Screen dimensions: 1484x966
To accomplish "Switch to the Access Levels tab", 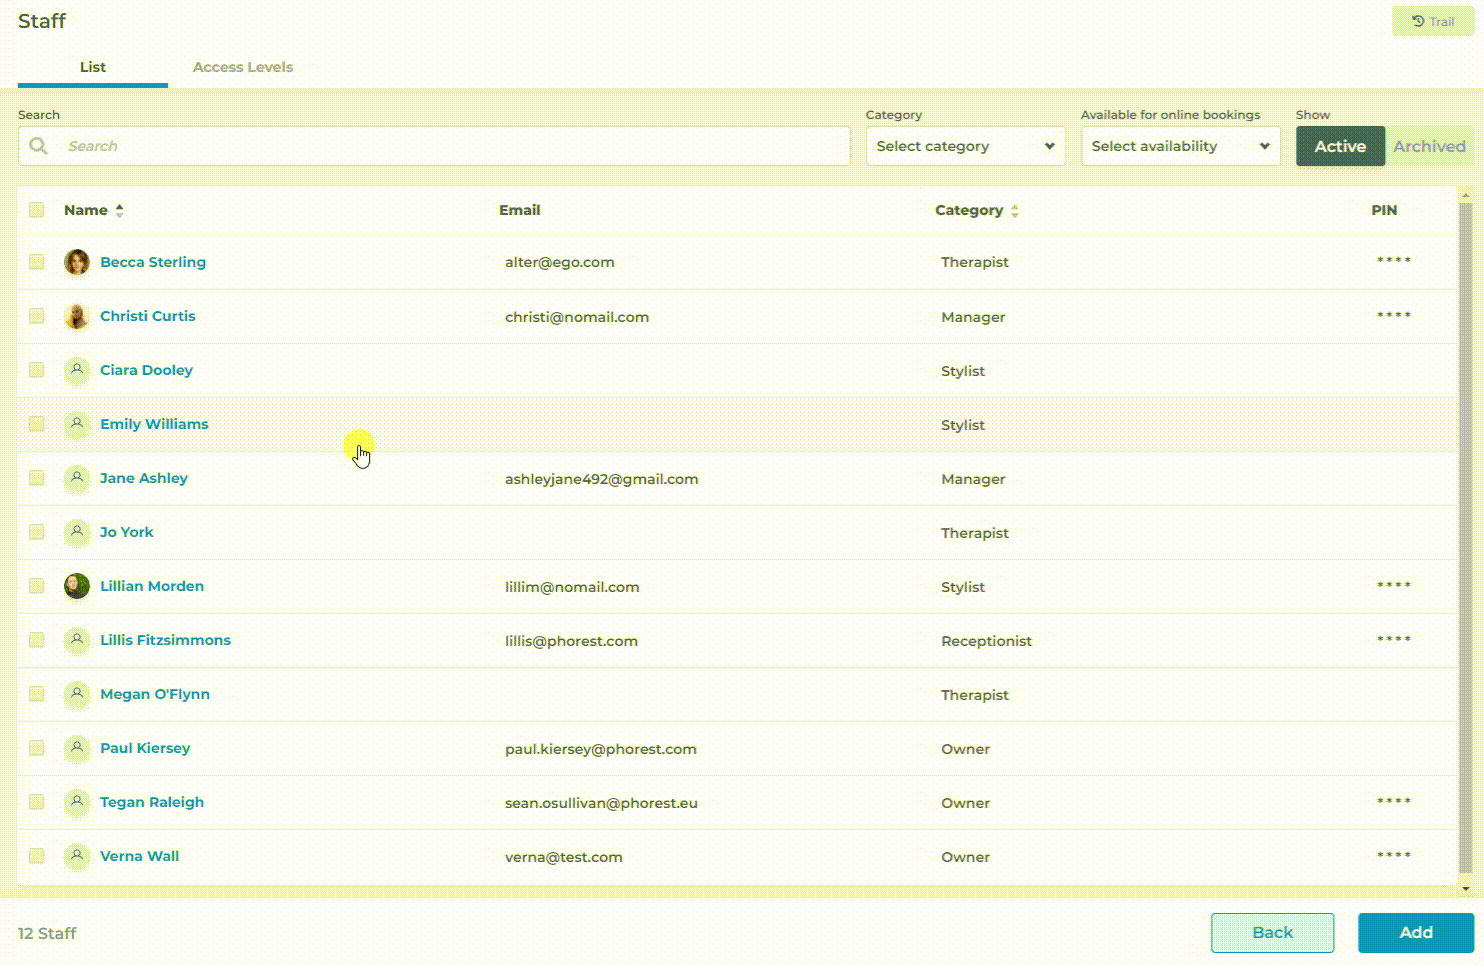I will (x=243, y=67).
